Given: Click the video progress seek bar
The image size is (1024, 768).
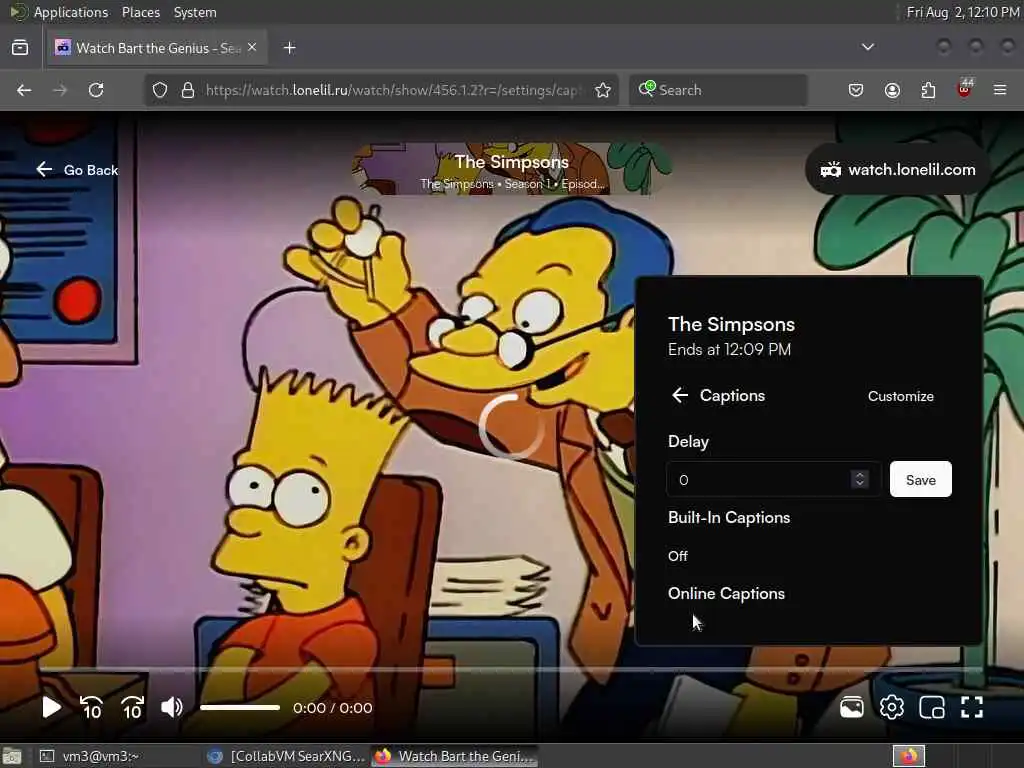Looking at the screenshot, I should click(x=511, y=670).
